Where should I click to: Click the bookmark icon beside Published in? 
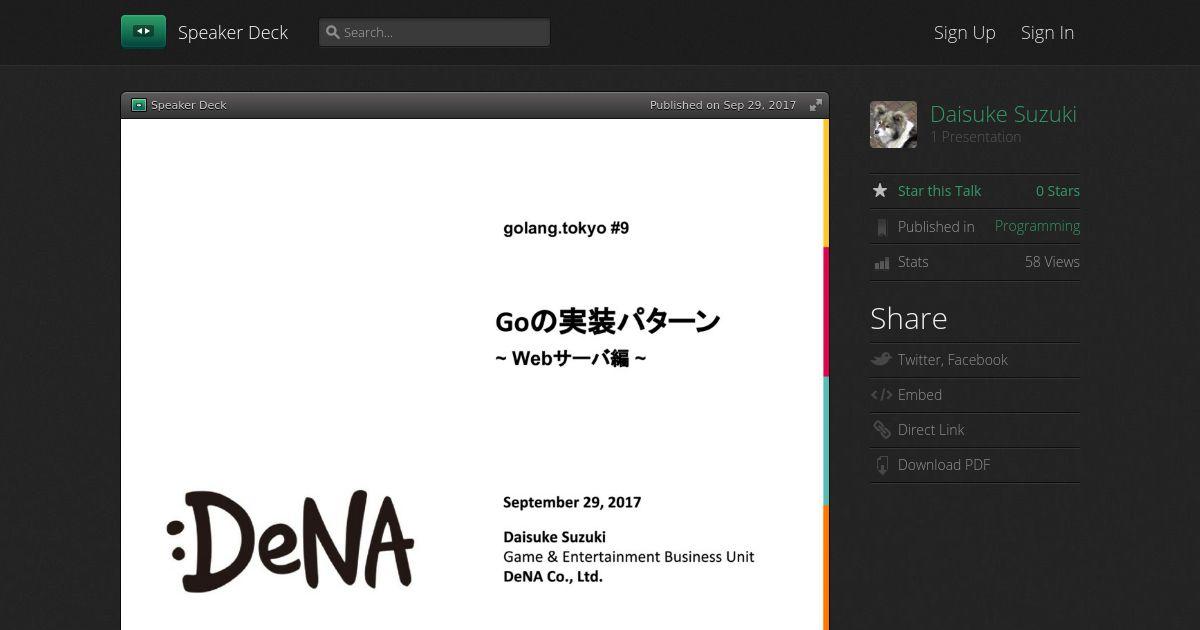tap(881, 227)
